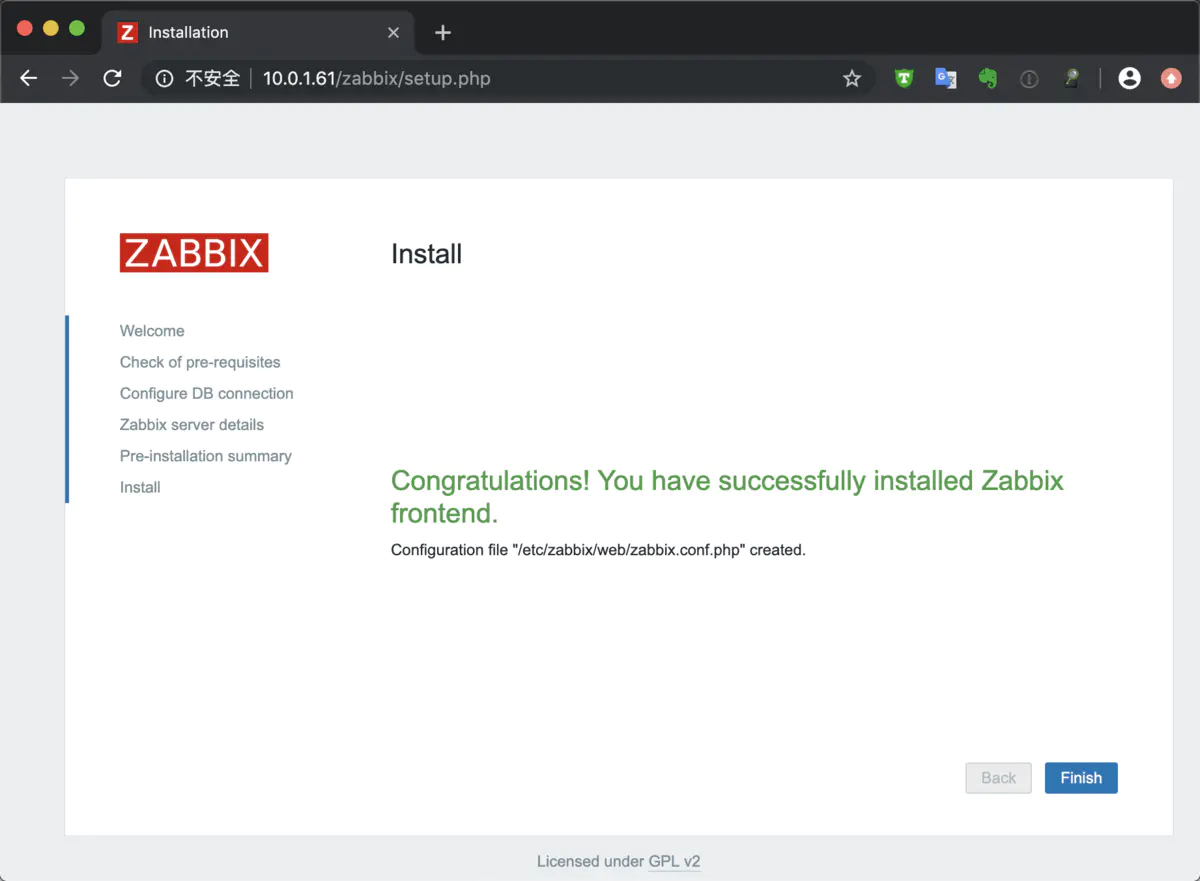The width and height of the screenshot is (1200, 881).
Task: Click the address bar URL field
Action: (506, 78)
